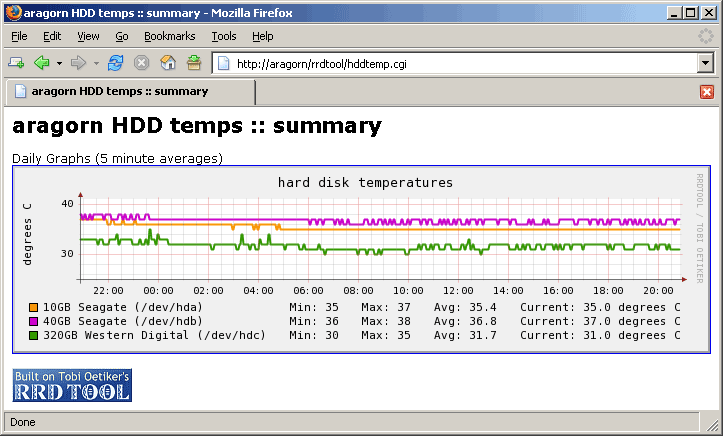Click the "Daily Graphs (5 minute averages)" text
The height and width of the screenshot is (436, 723).
pyautogui.click(x=117, y=159)
